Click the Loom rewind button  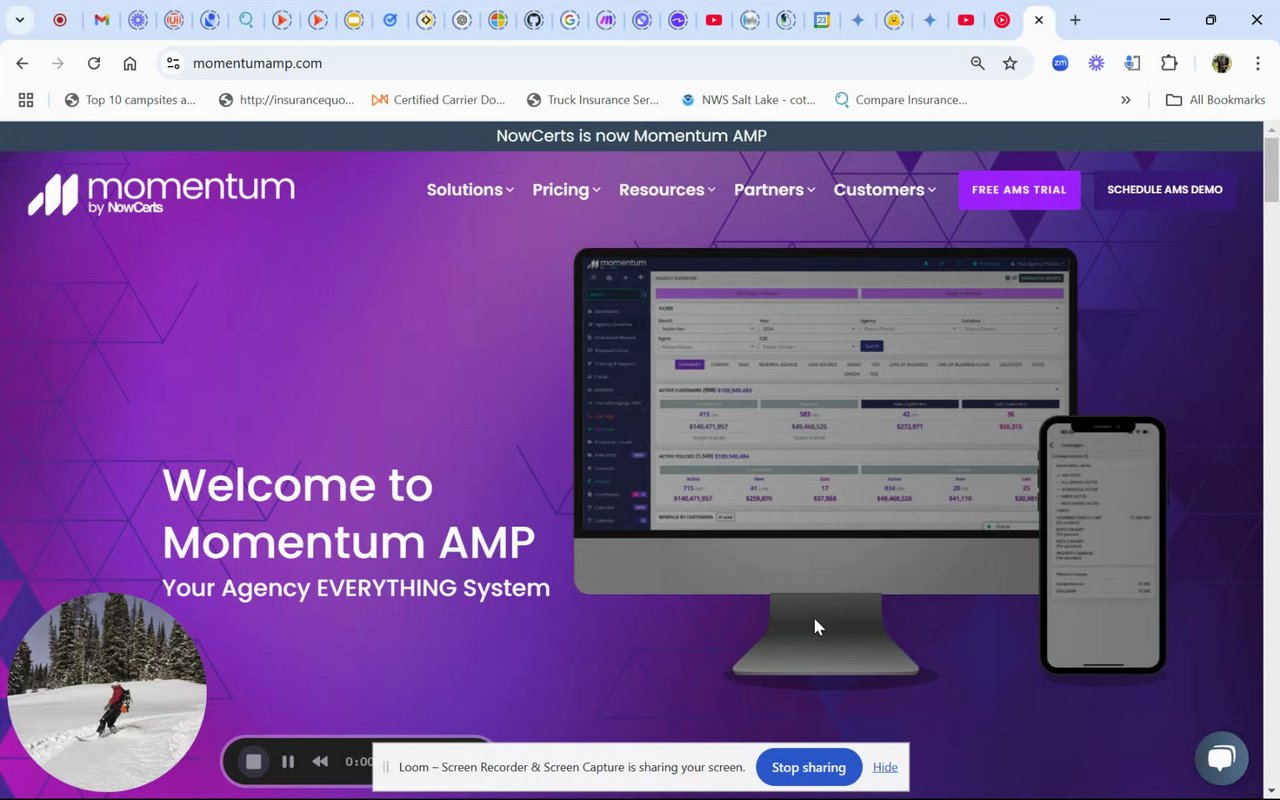click(320, 762)
